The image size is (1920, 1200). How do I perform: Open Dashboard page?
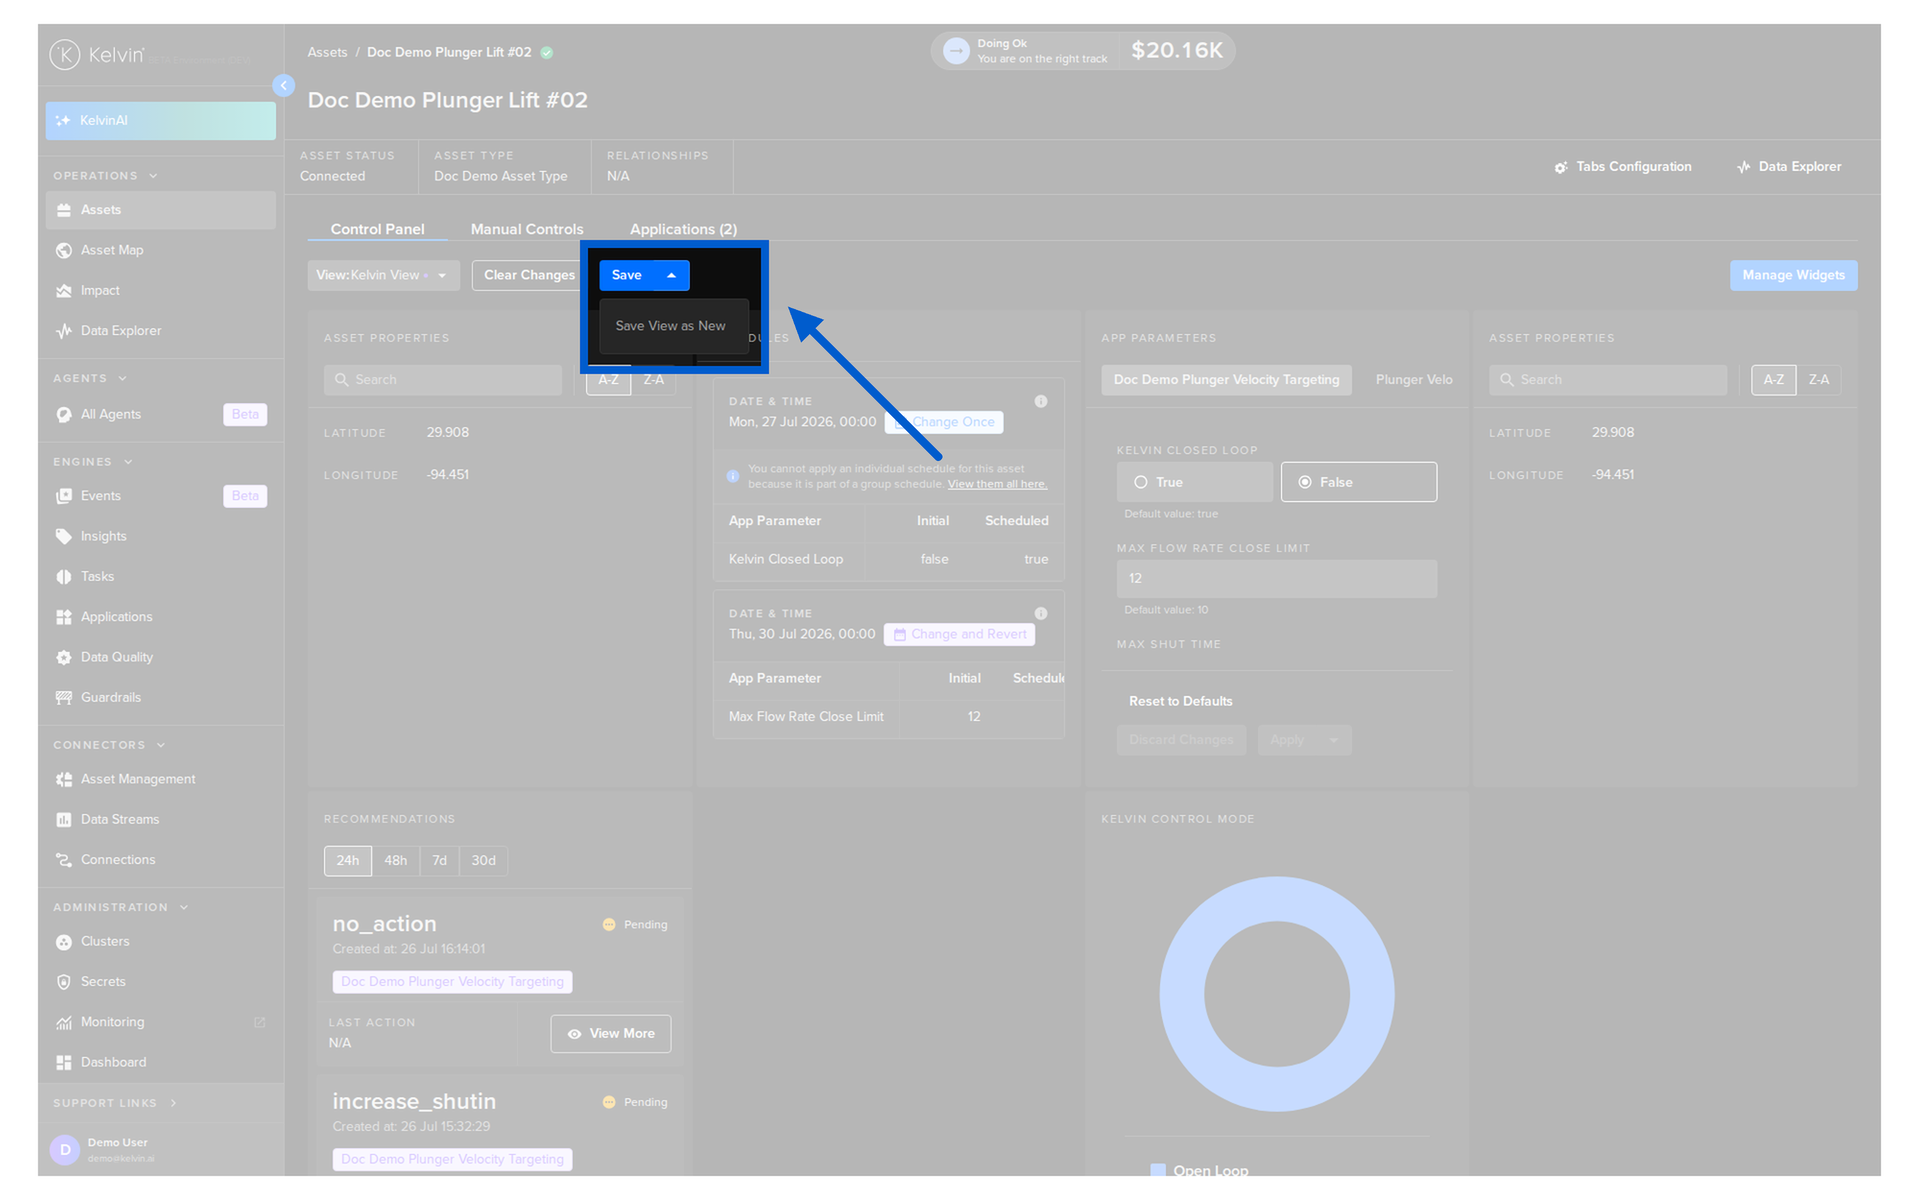160,1063
